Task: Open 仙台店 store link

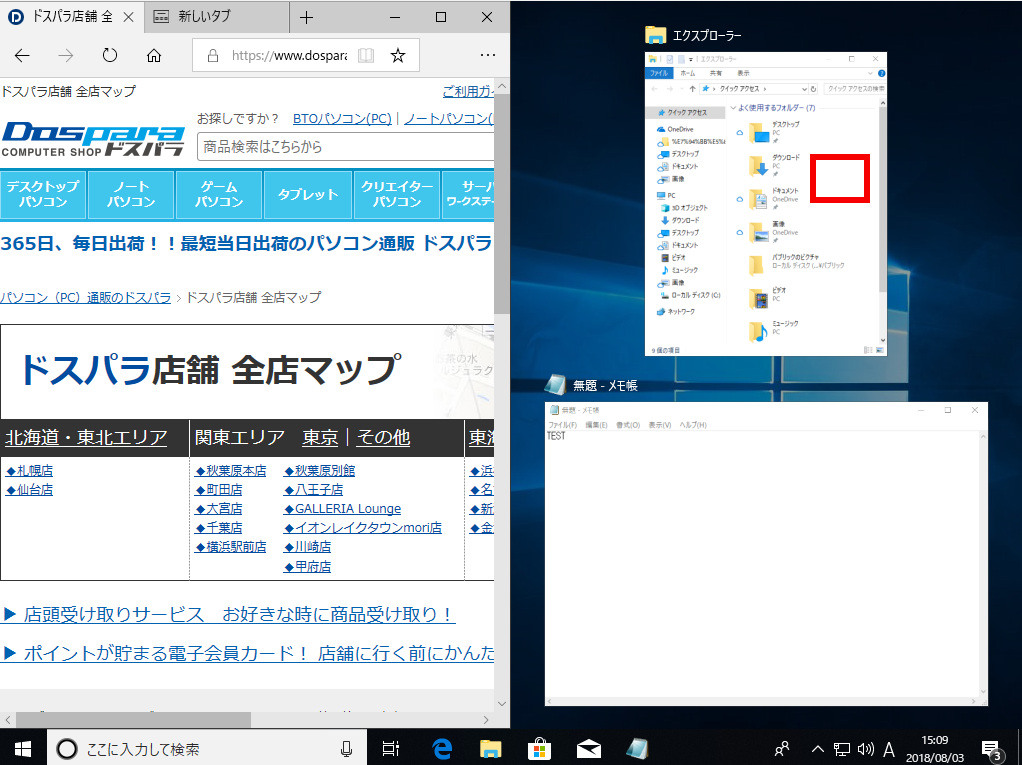Action: [29, 489]
